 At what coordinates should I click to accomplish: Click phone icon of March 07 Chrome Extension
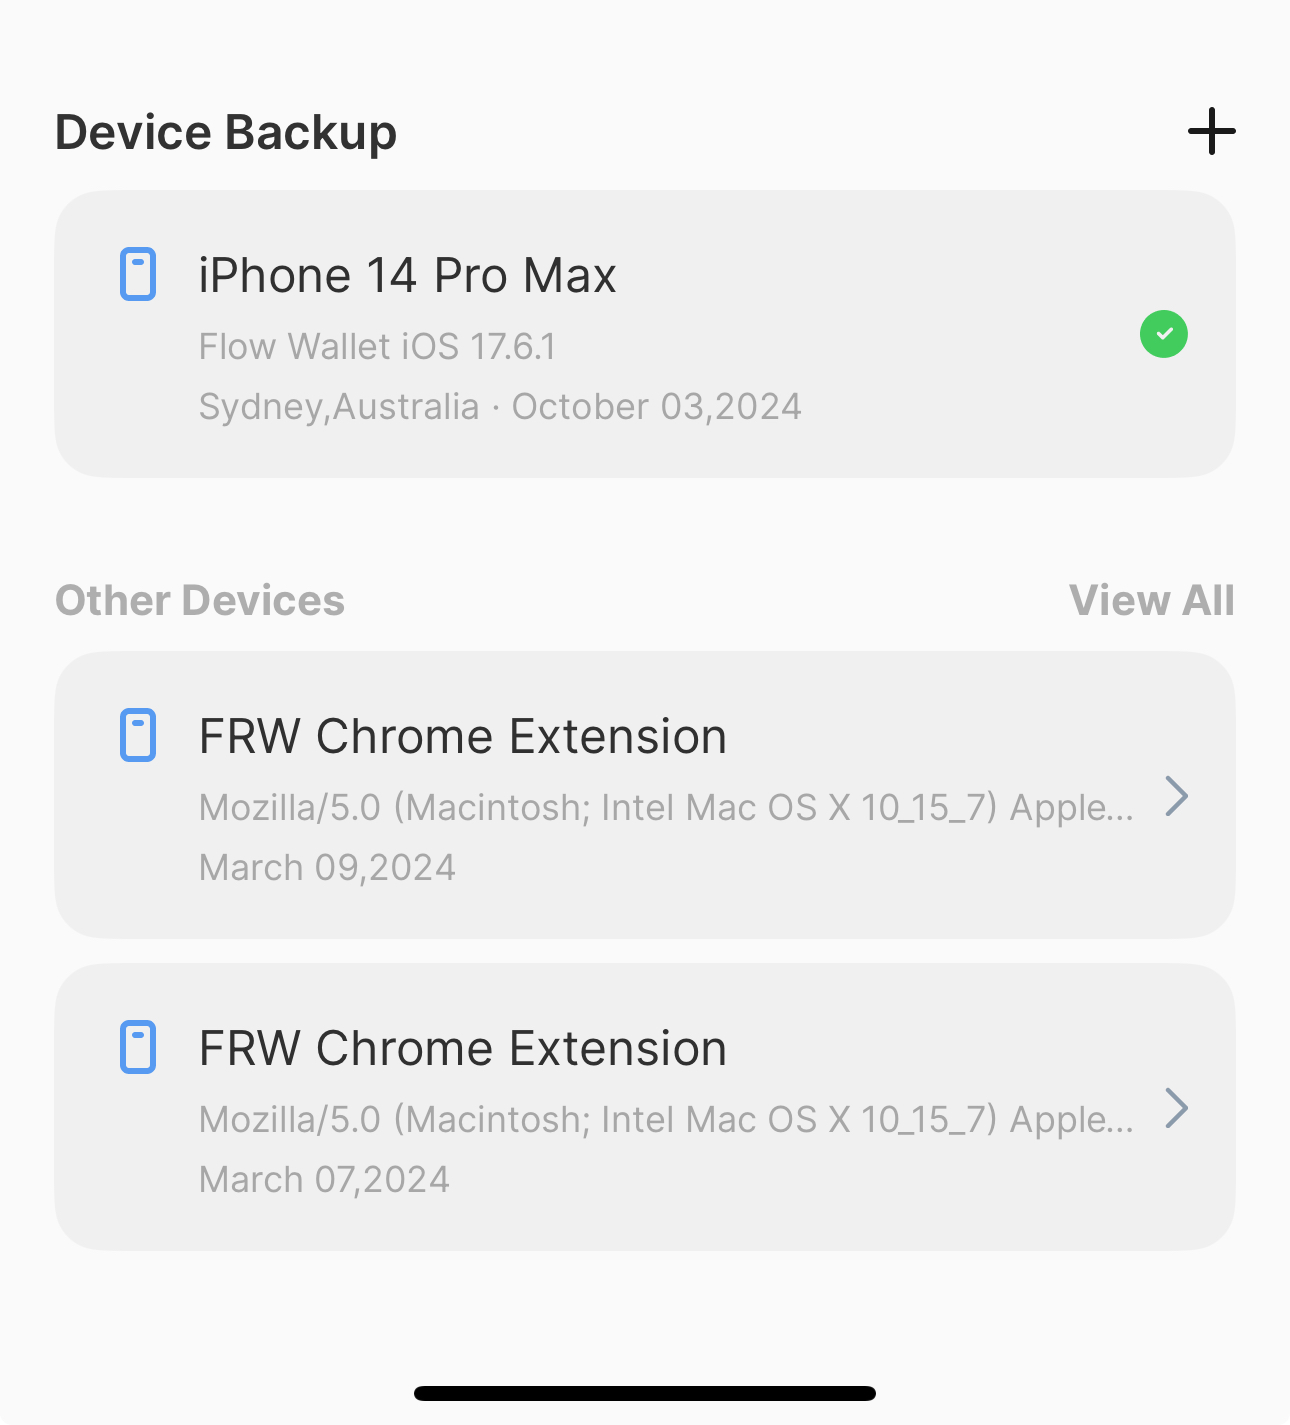point(138,1047)
